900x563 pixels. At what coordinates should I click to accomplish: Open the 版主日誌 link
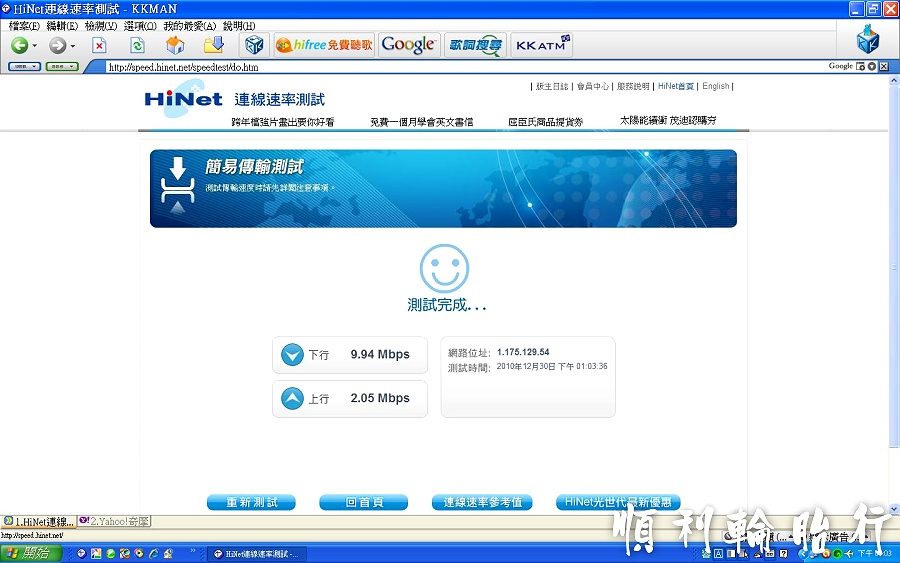pyautogui.click(x=552, y=86)
